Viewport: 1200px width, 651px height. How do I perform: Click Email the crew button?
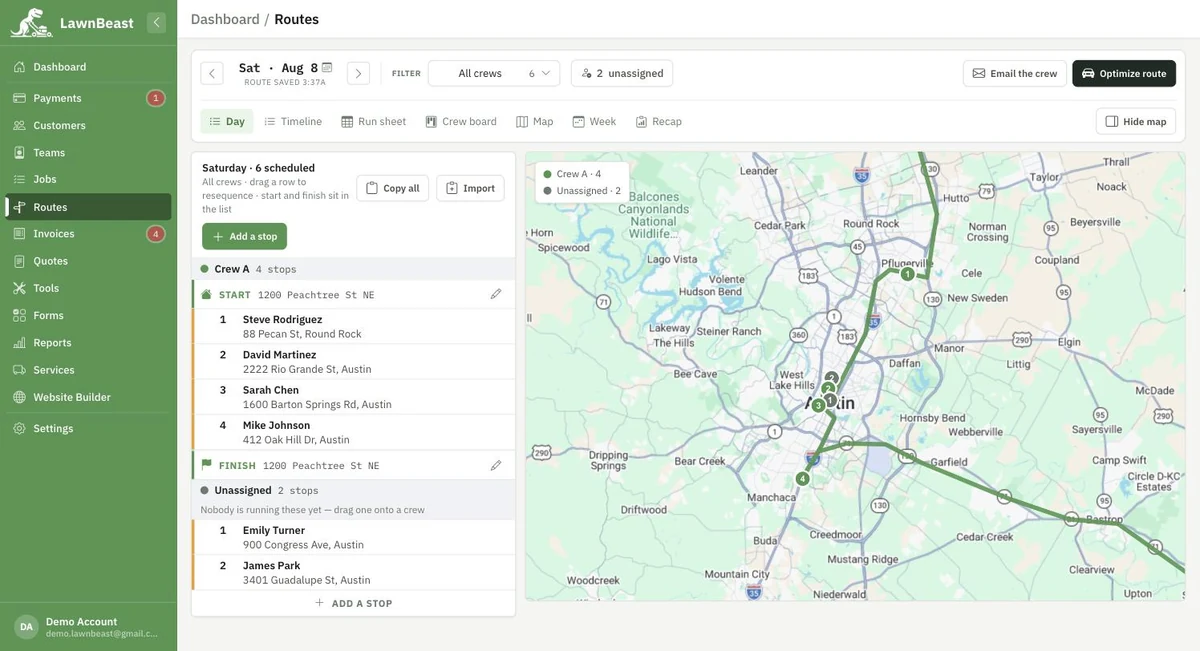tap(1014, 73)
